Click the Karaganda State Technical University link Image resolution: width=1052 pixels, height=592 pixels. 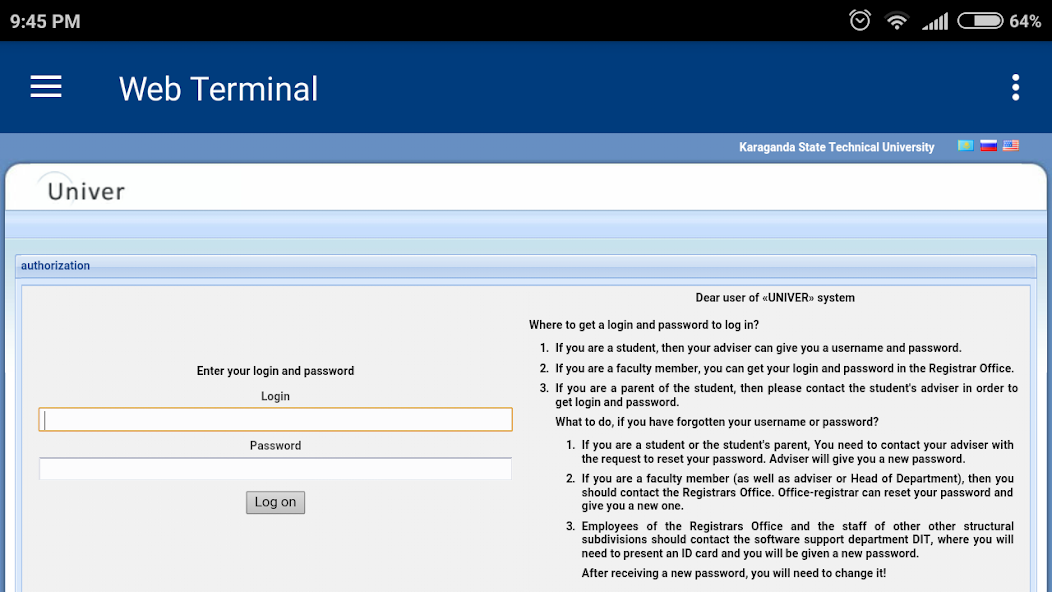(836, 146)
